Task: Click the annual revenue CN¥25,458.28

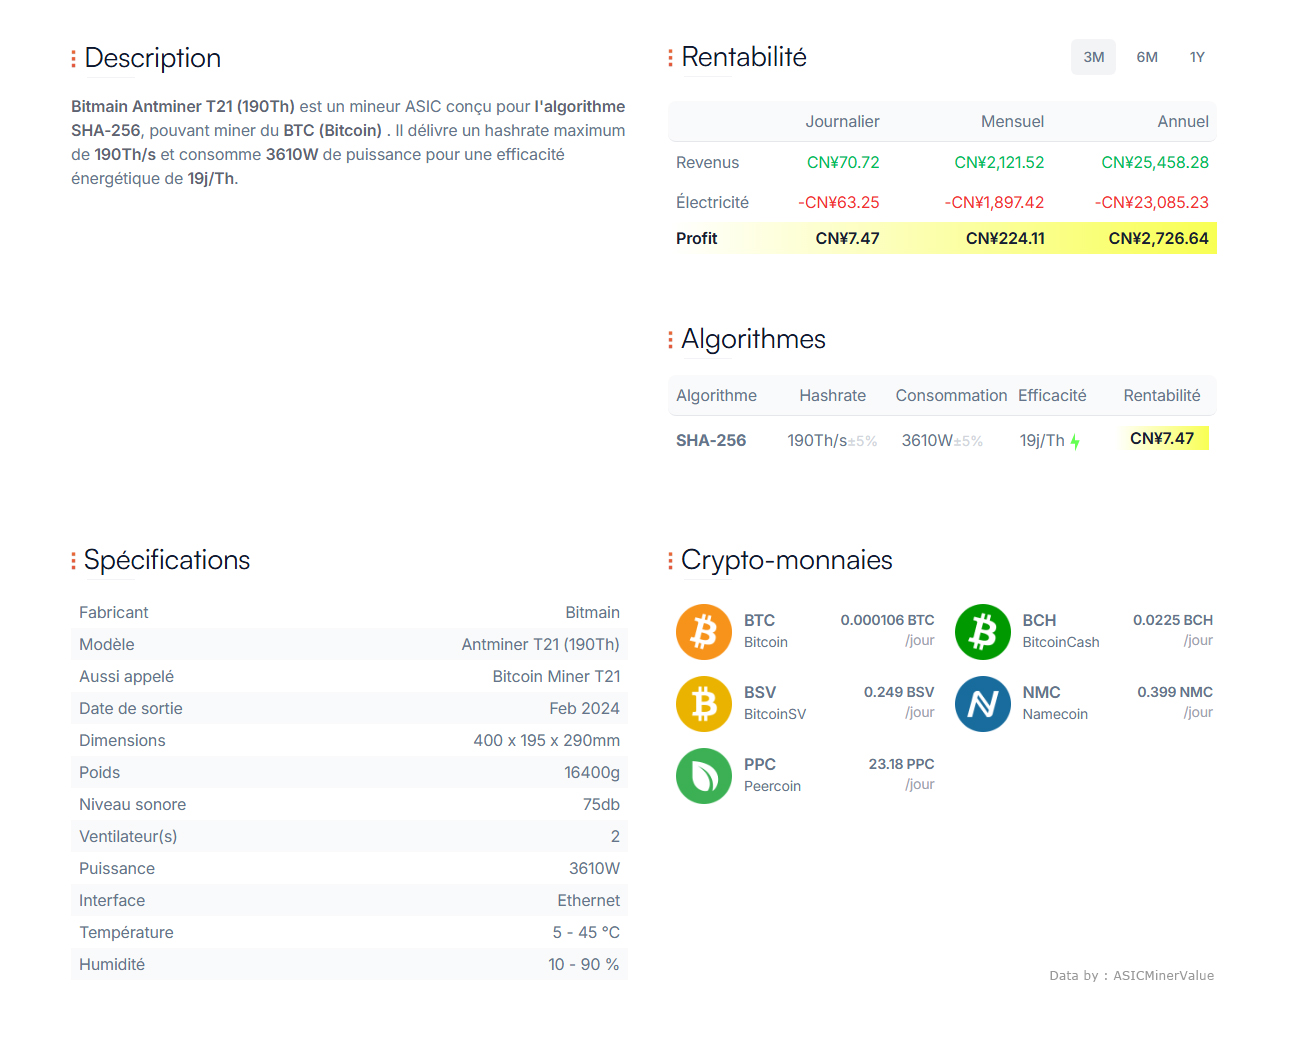Action: [x=1155, y=162]
